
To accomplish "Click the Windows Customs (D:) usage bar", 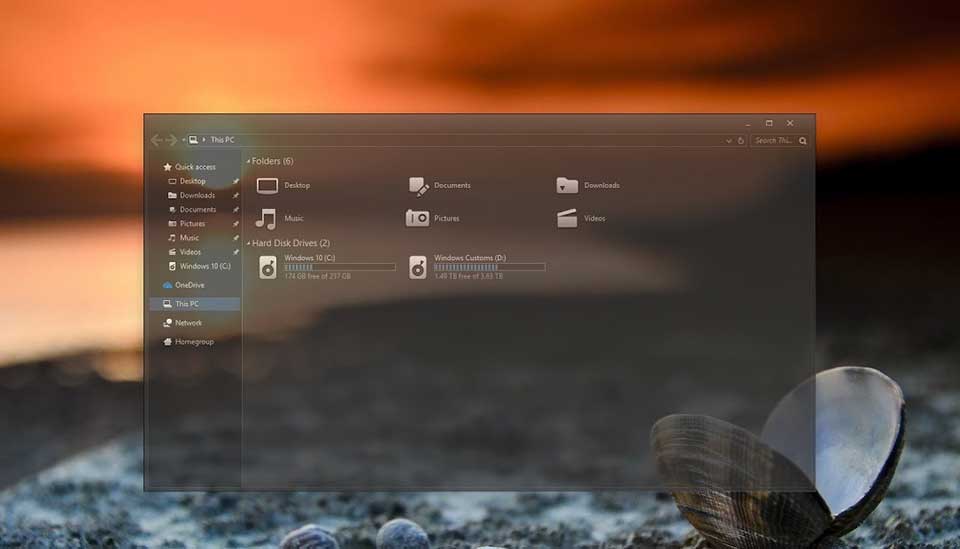I will point(489,267).
